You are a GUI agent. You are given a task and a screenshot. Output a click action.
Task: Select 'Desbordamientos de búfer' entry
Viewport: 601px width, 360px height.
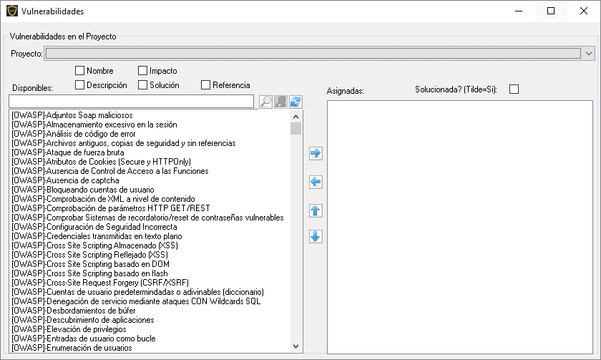73,311
